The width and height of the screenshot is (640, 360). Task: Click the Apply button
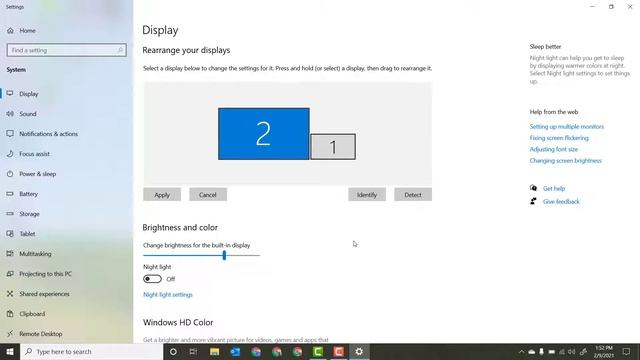[162, 195]
